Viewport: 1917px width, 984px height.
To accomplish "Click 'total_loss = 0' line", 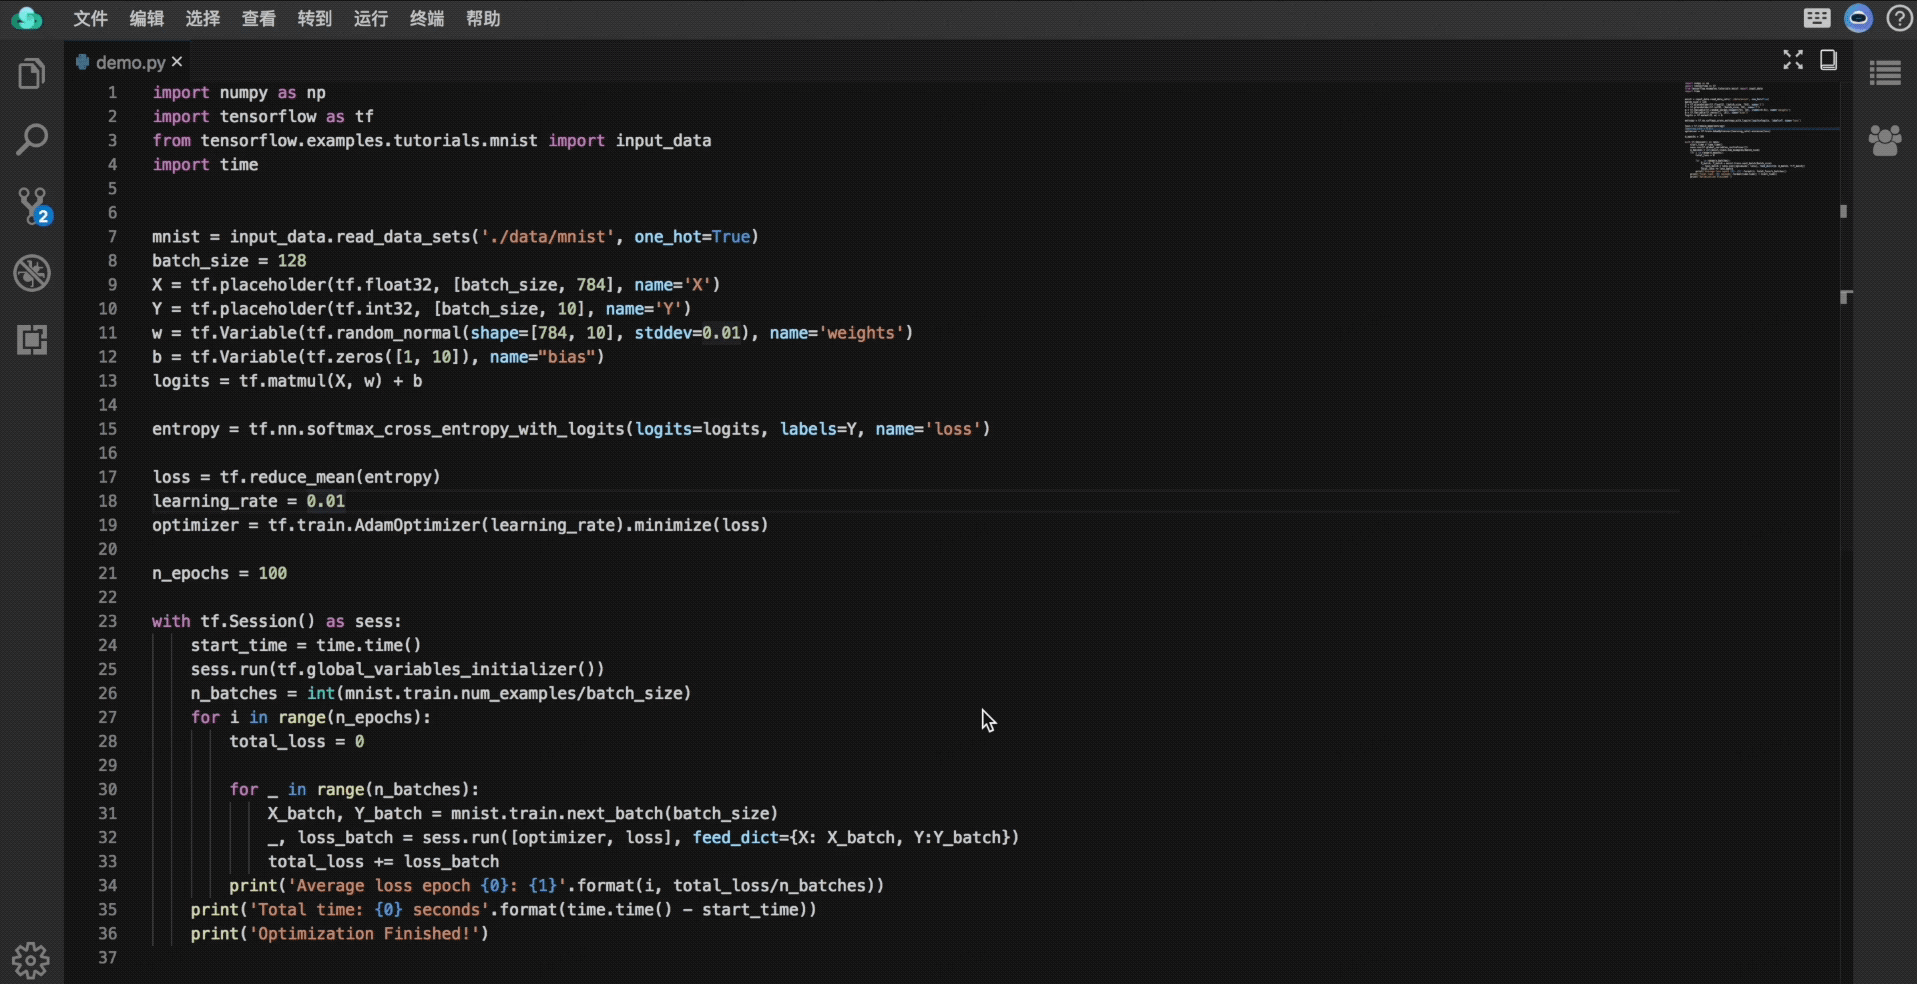I will tap(297, 741).
